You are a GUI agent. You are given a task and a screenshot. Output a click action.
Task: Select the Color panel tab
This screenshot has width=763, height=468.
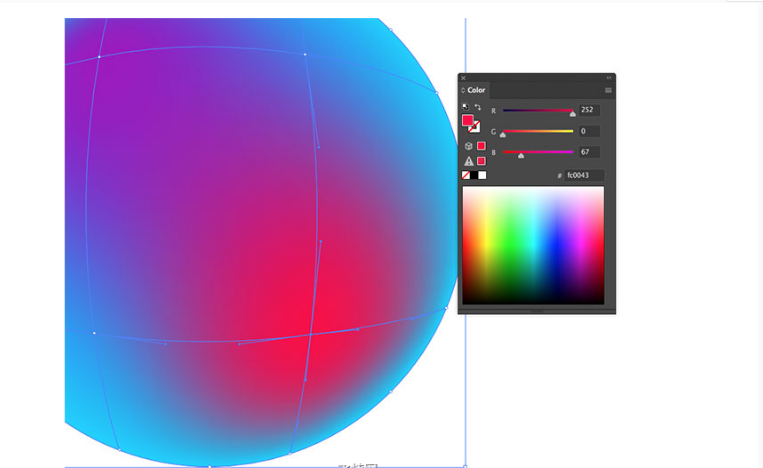[x=476, y=90]
